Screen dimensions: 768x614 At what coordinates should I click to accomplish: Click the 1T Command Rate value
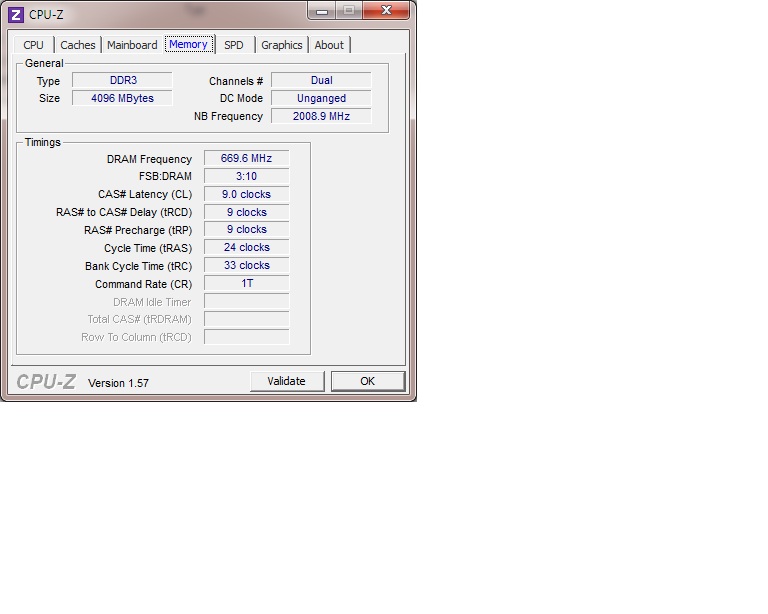coord(246,283)
